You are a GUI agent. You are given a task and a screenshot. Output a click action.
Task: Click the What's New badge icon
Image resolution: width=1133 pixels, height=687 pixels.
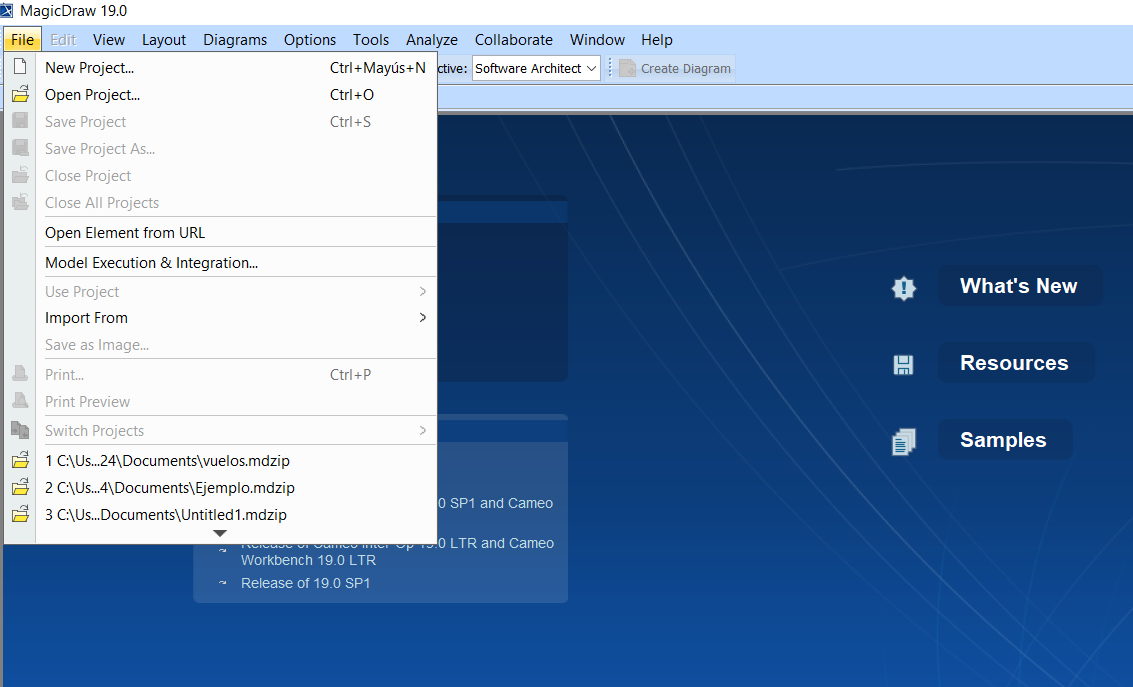point(903,288)
